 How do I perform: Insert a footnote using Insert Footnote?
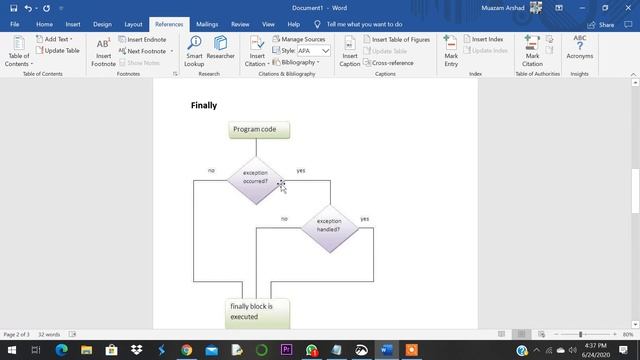click(103, 51)
